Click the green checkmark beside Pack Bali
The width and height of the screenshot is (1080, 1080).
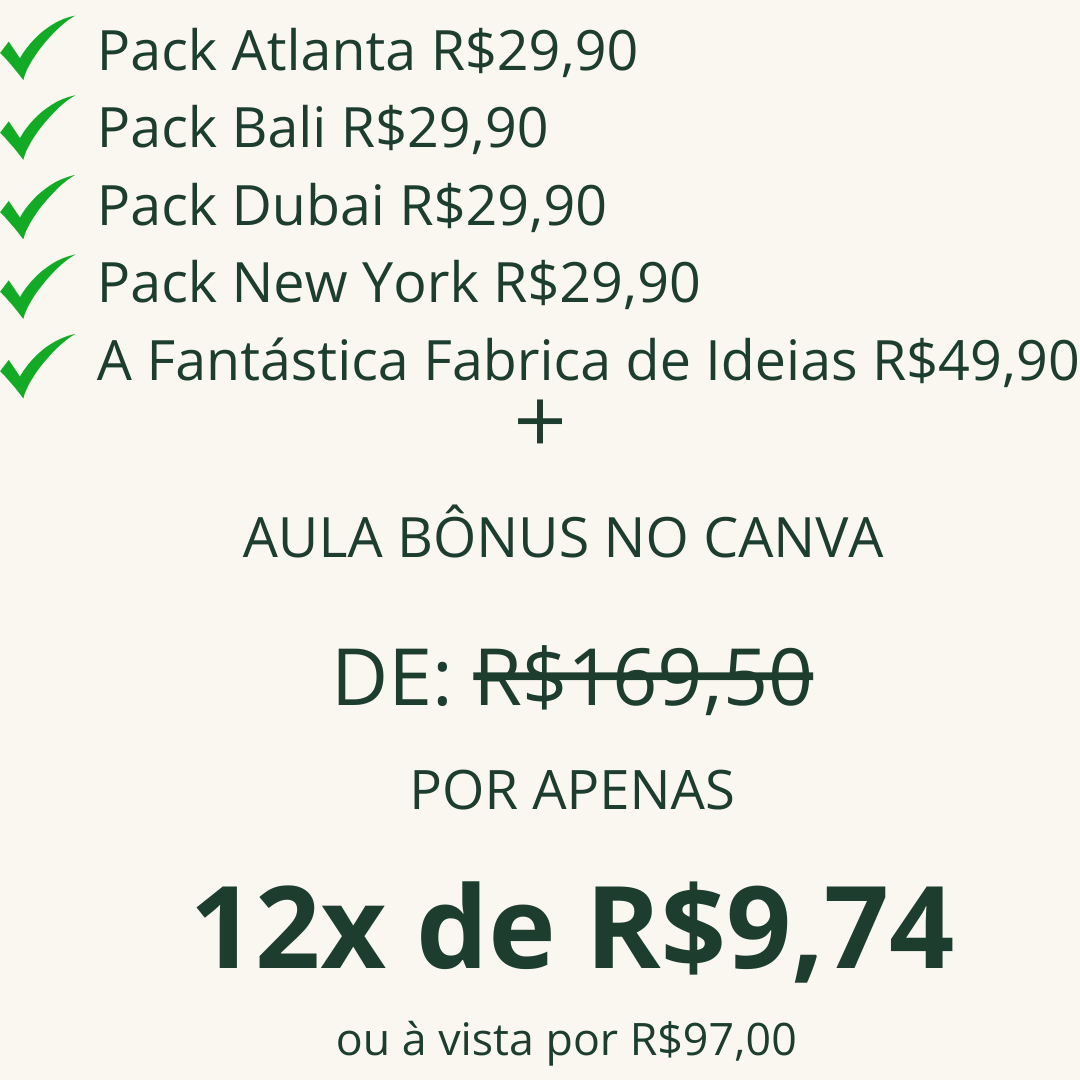37,127
